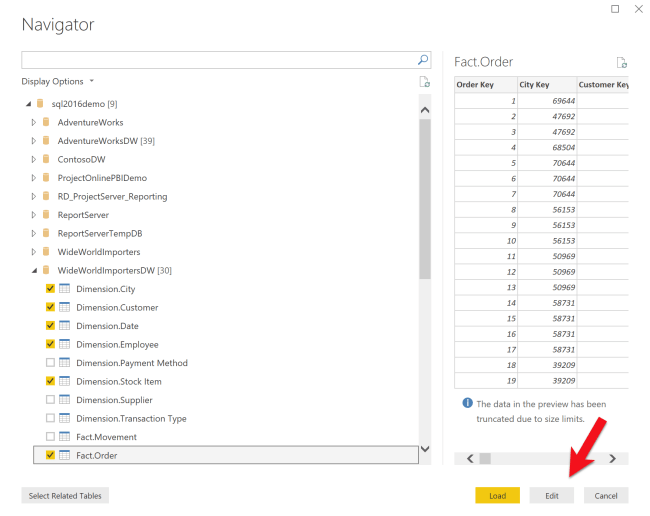The height and width of the screenshot is (516, 650).
Task: Click the preview refresh icon beside Fact.Order
Action: click(622, 62)
